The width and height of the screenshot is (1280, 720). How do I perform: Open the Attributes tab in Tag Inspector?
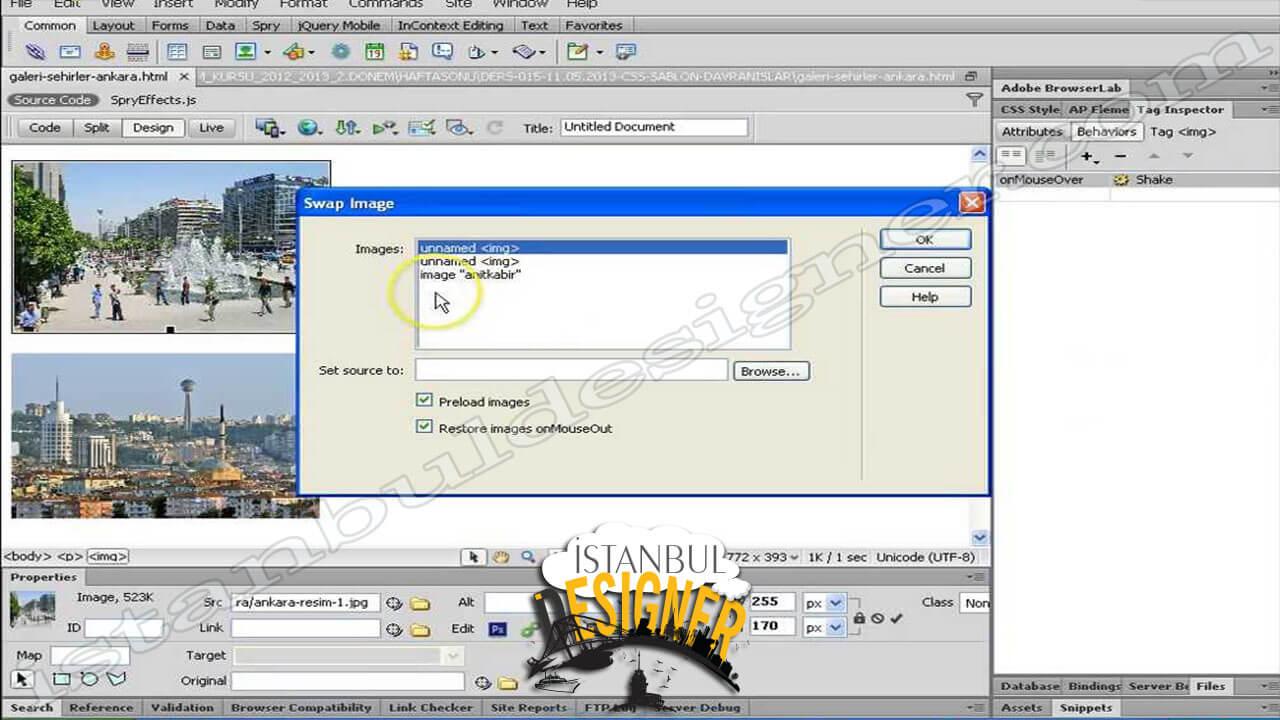coord(1031,131)
